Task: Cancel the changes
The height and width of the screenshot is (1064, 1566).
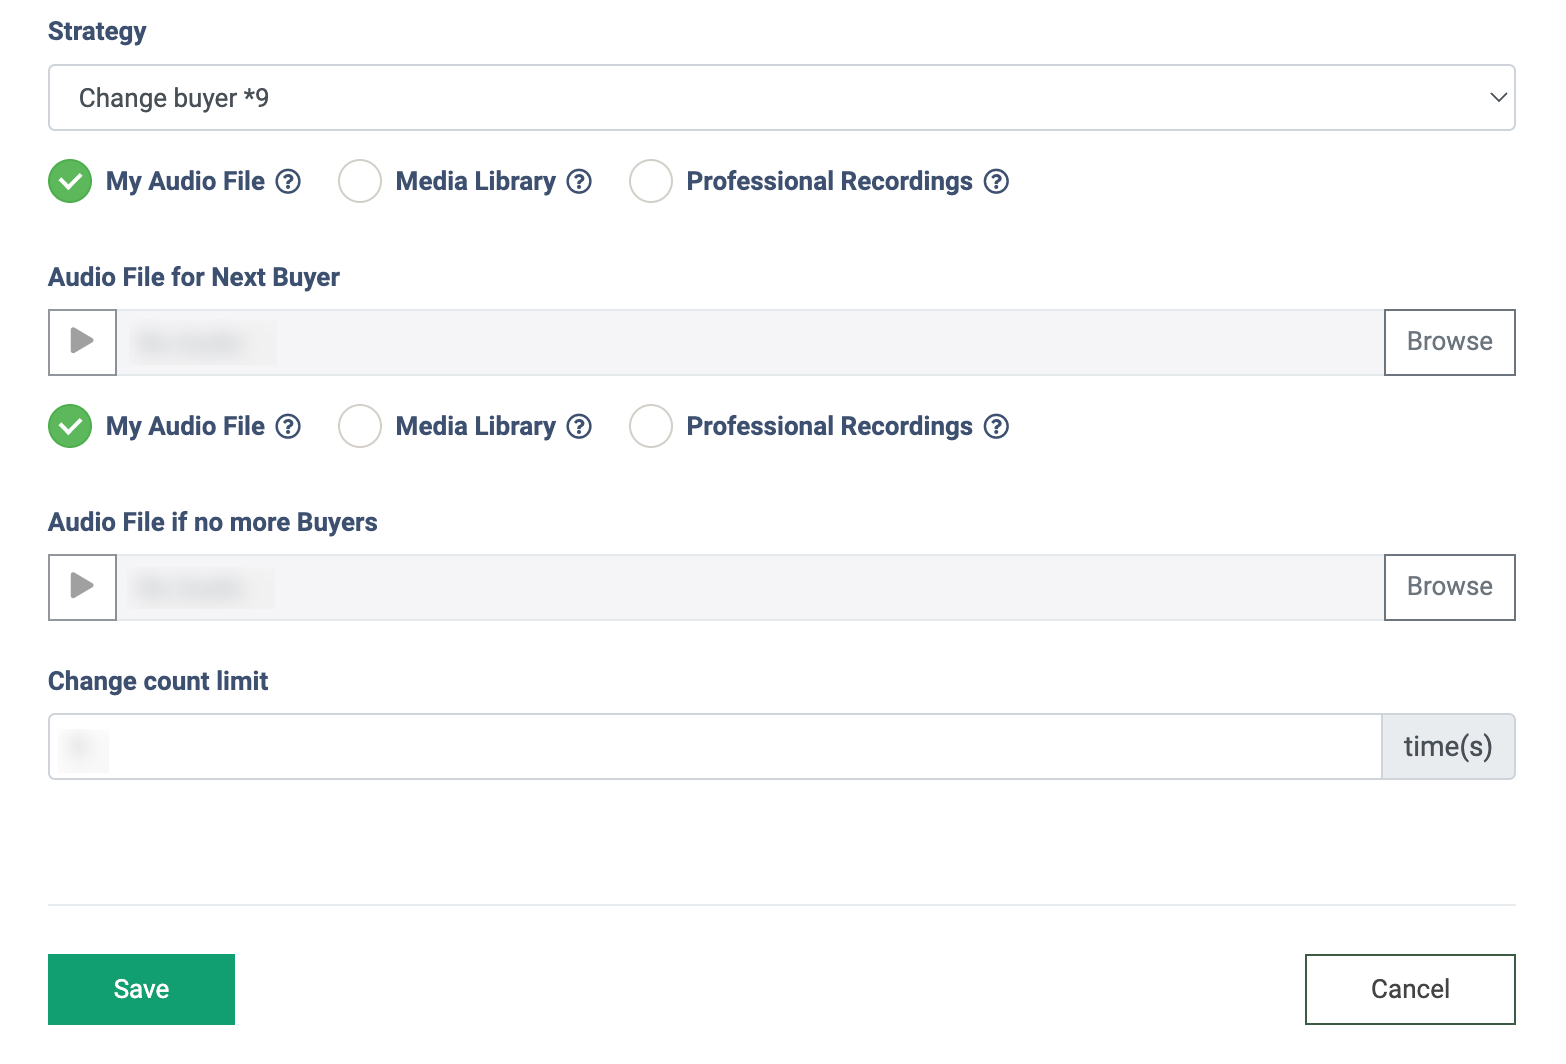Action: coord(1409,989)
